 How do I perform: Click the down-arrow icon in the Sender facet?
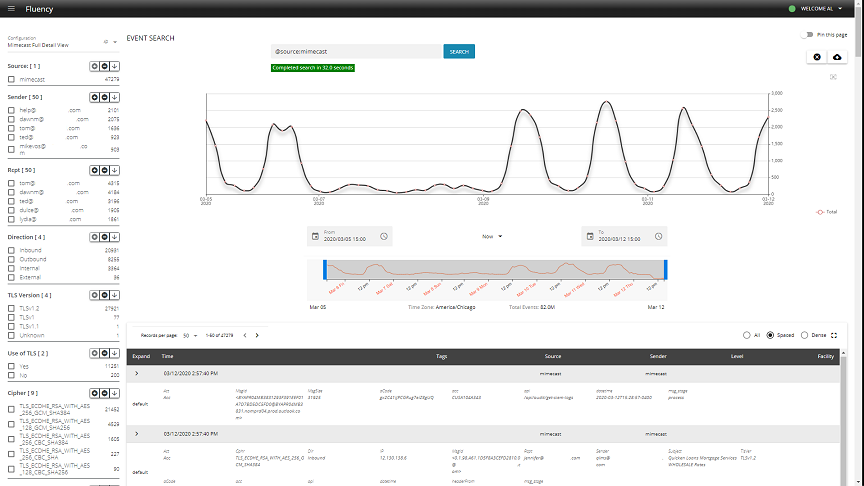pos(115,97)
